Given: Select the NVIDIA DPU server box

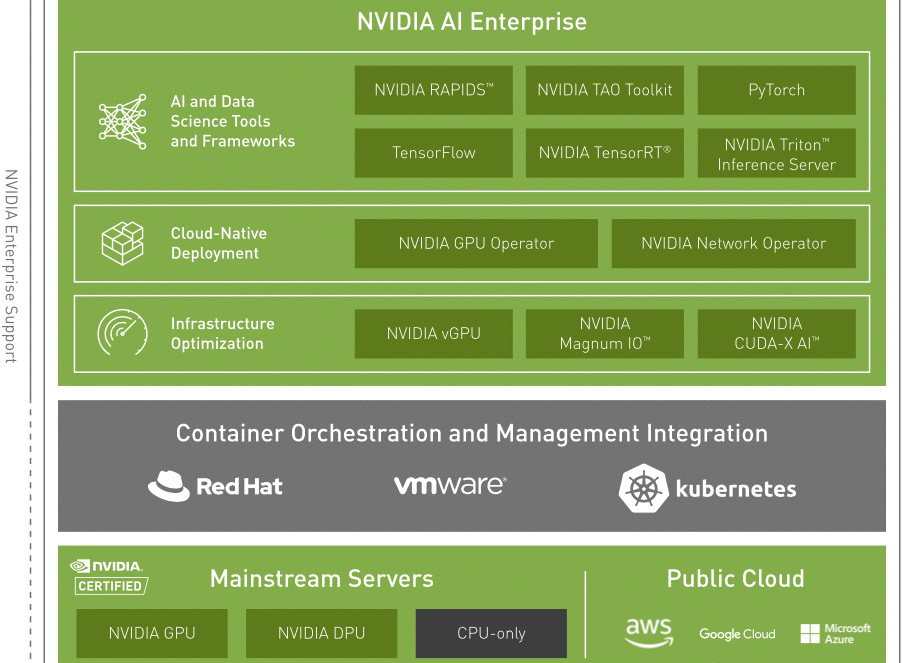Looking at the screenshot, I should tap(321, 633).
